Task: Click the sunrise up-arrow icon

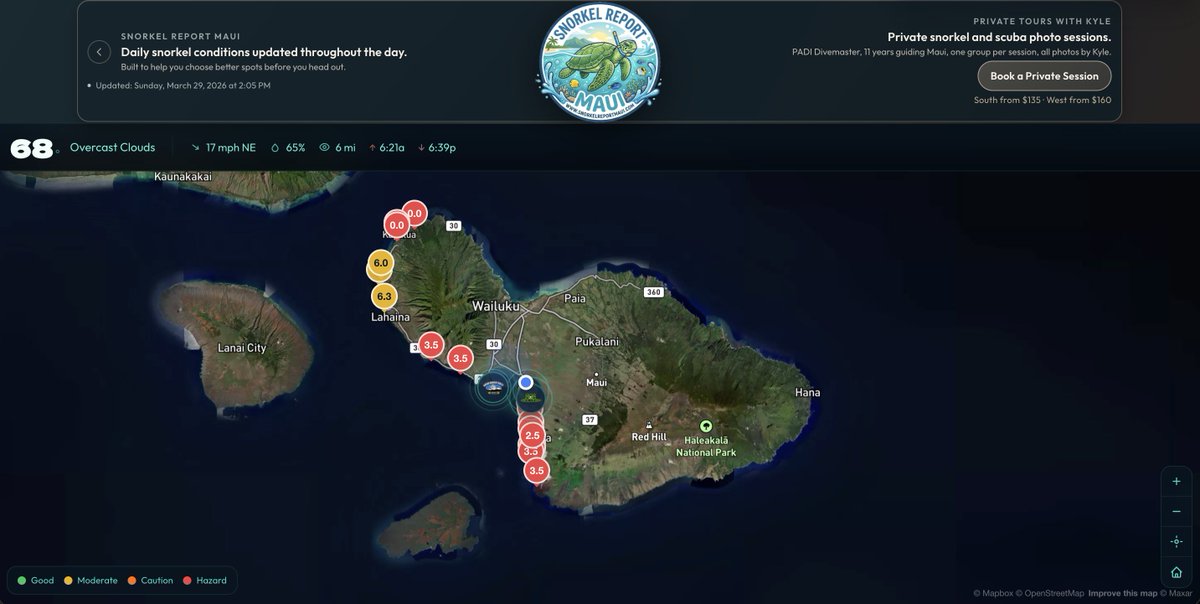Action: tap(372, 147)
